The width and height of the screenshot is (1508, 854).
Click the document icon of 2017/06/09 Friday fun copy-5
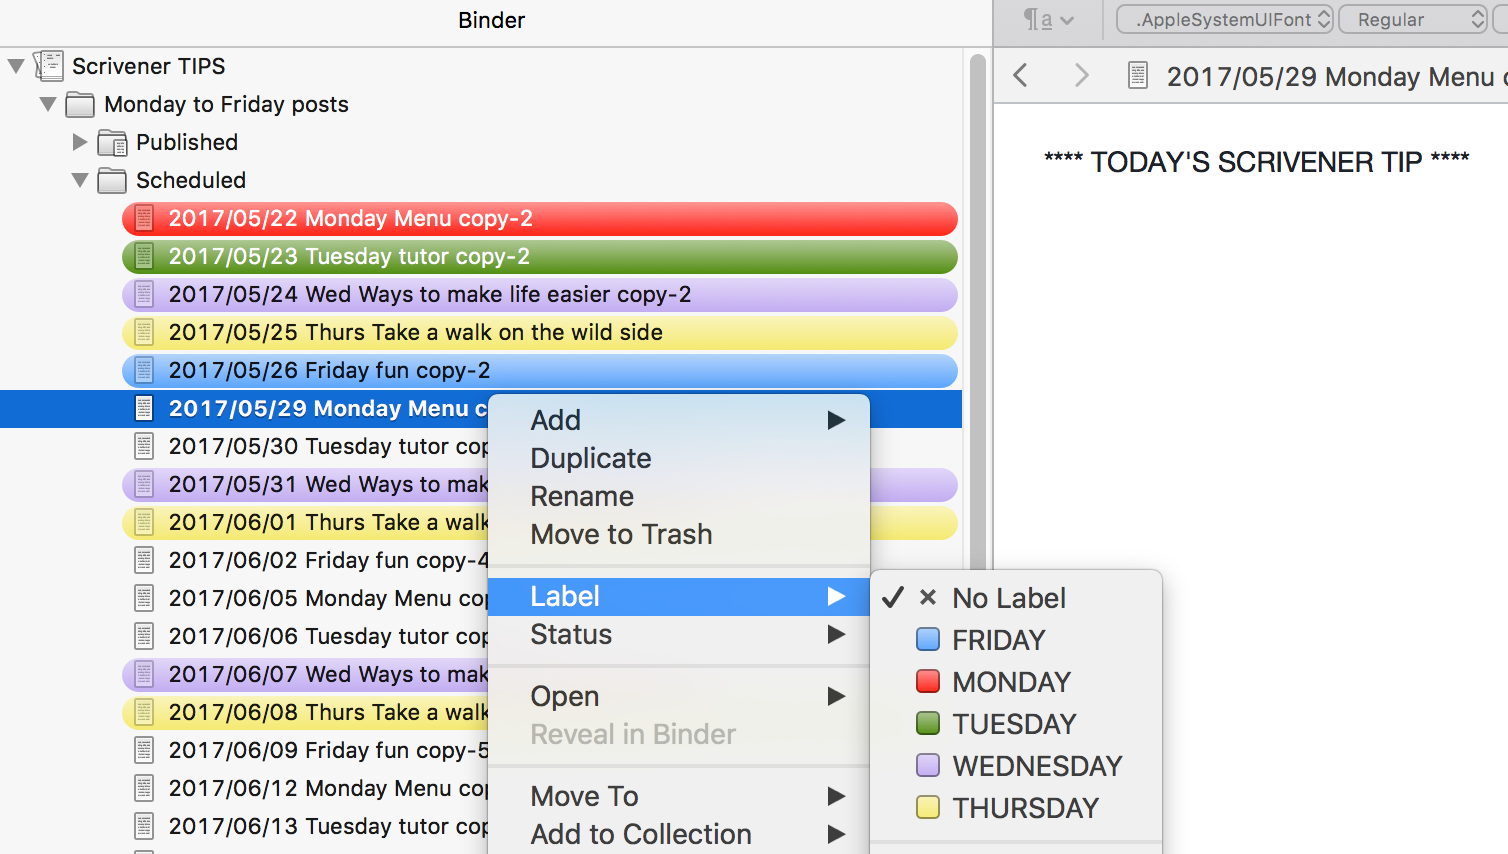pos(144,750)
